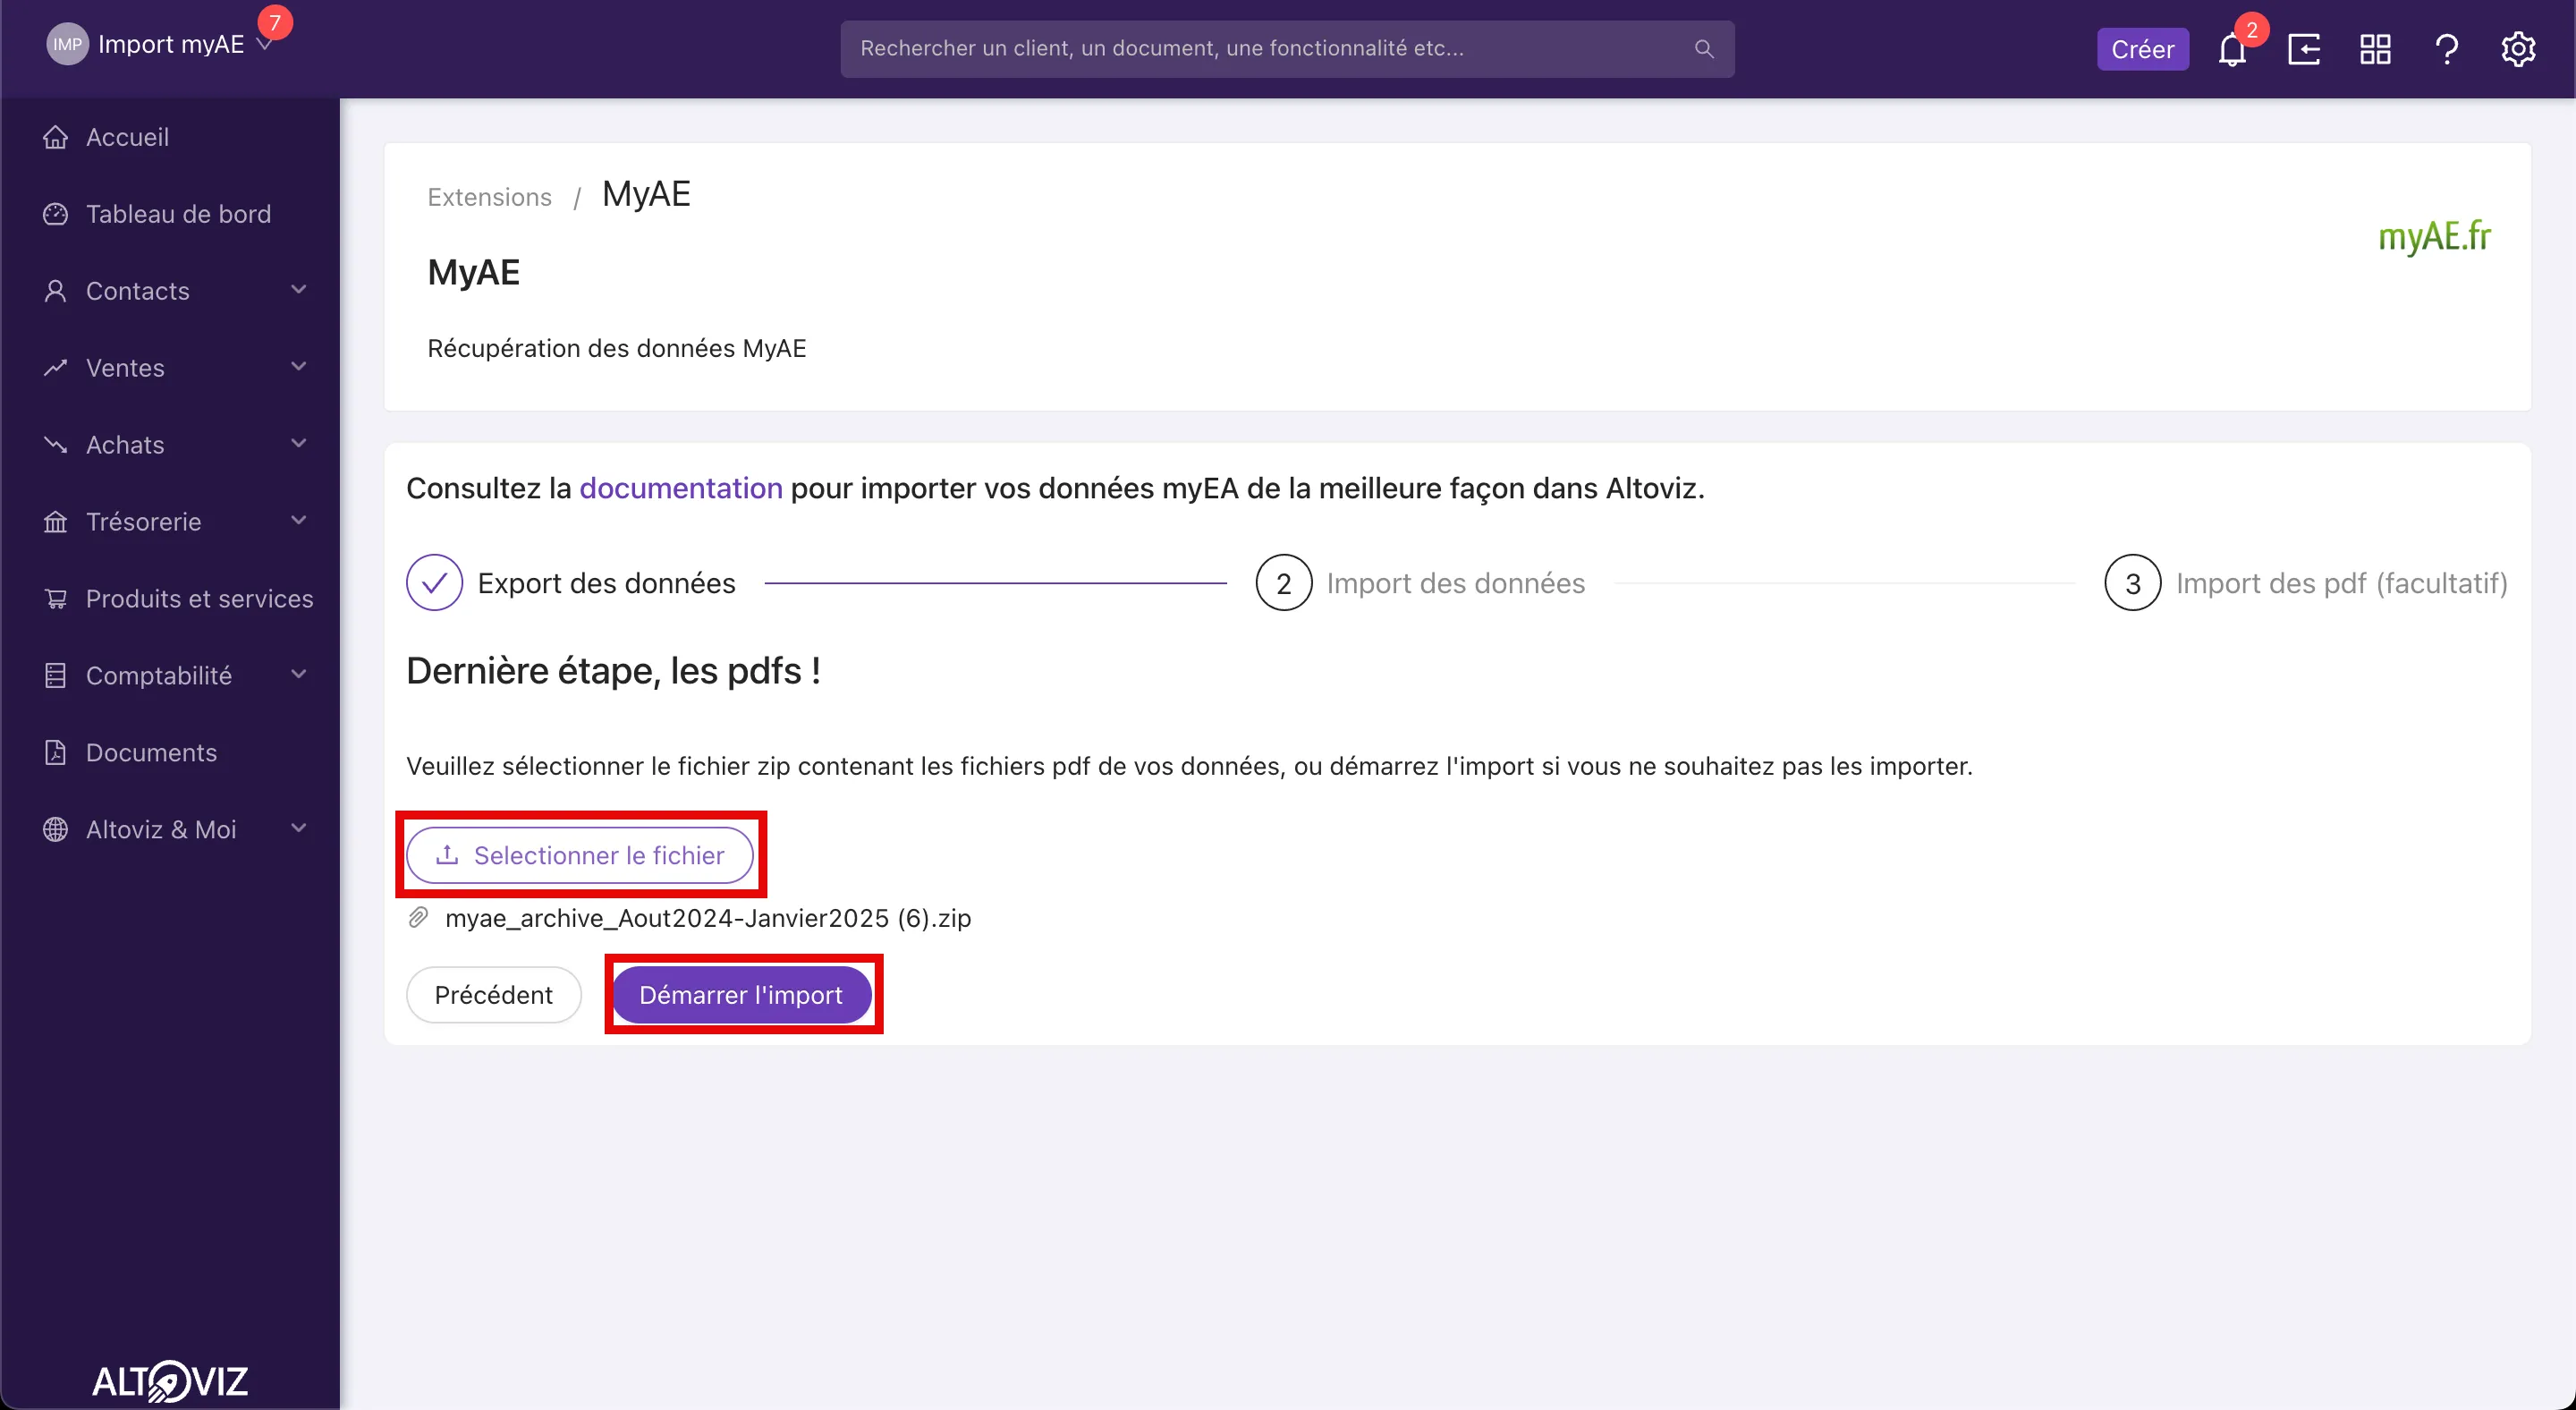Screen dimensions: 2576x1410
Task: Click the completed Export step checkmark
Action: tap(434, 583)
